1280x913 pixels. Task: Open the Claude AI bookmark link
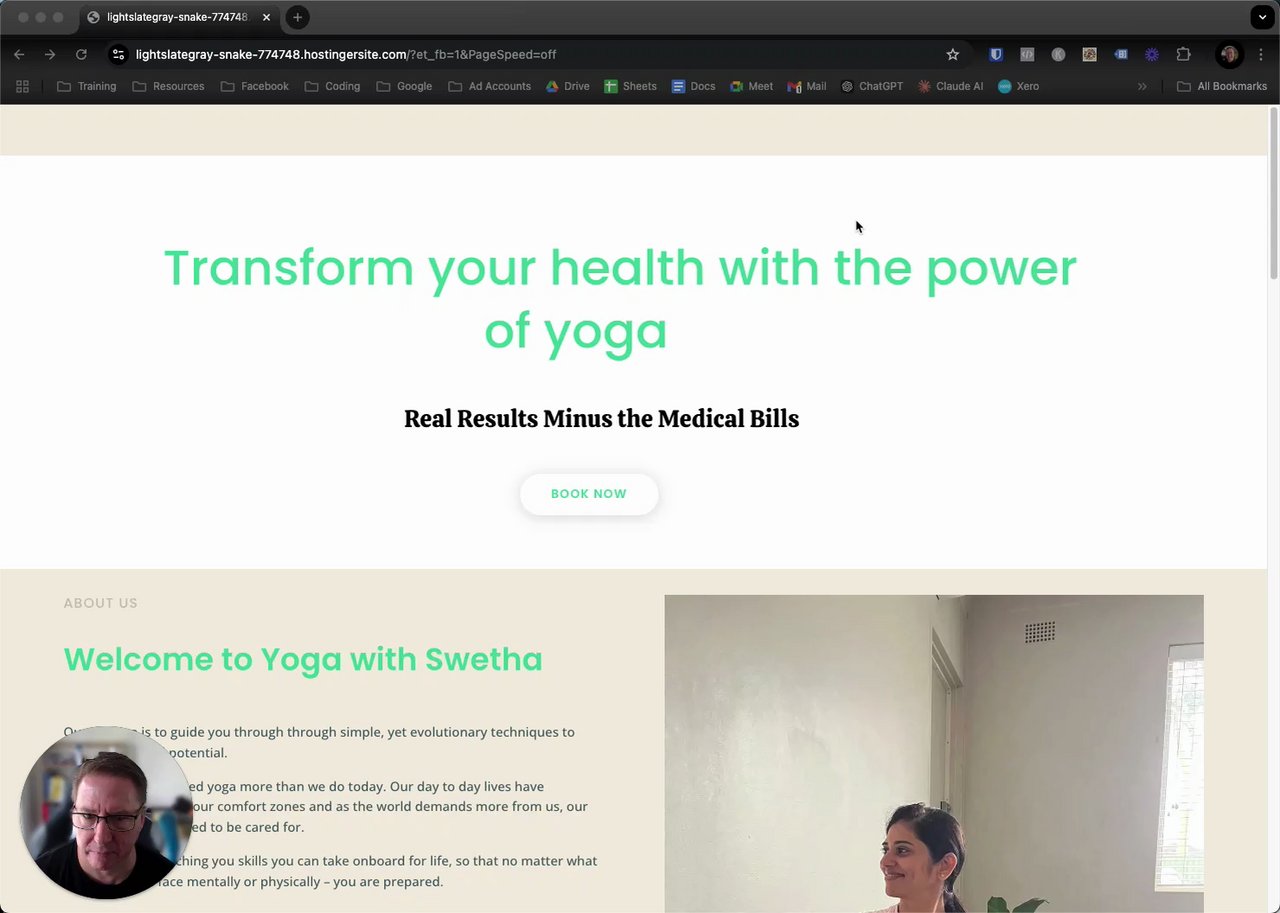950,86
